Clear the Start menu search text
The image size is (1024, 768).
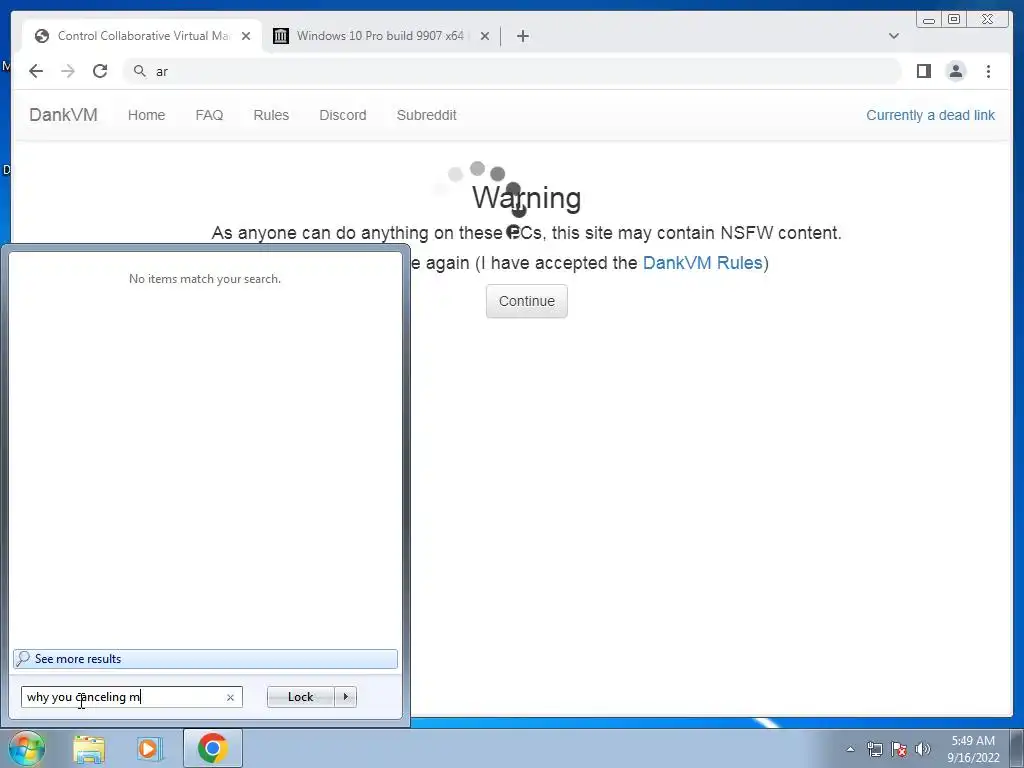tap(230, 697)
